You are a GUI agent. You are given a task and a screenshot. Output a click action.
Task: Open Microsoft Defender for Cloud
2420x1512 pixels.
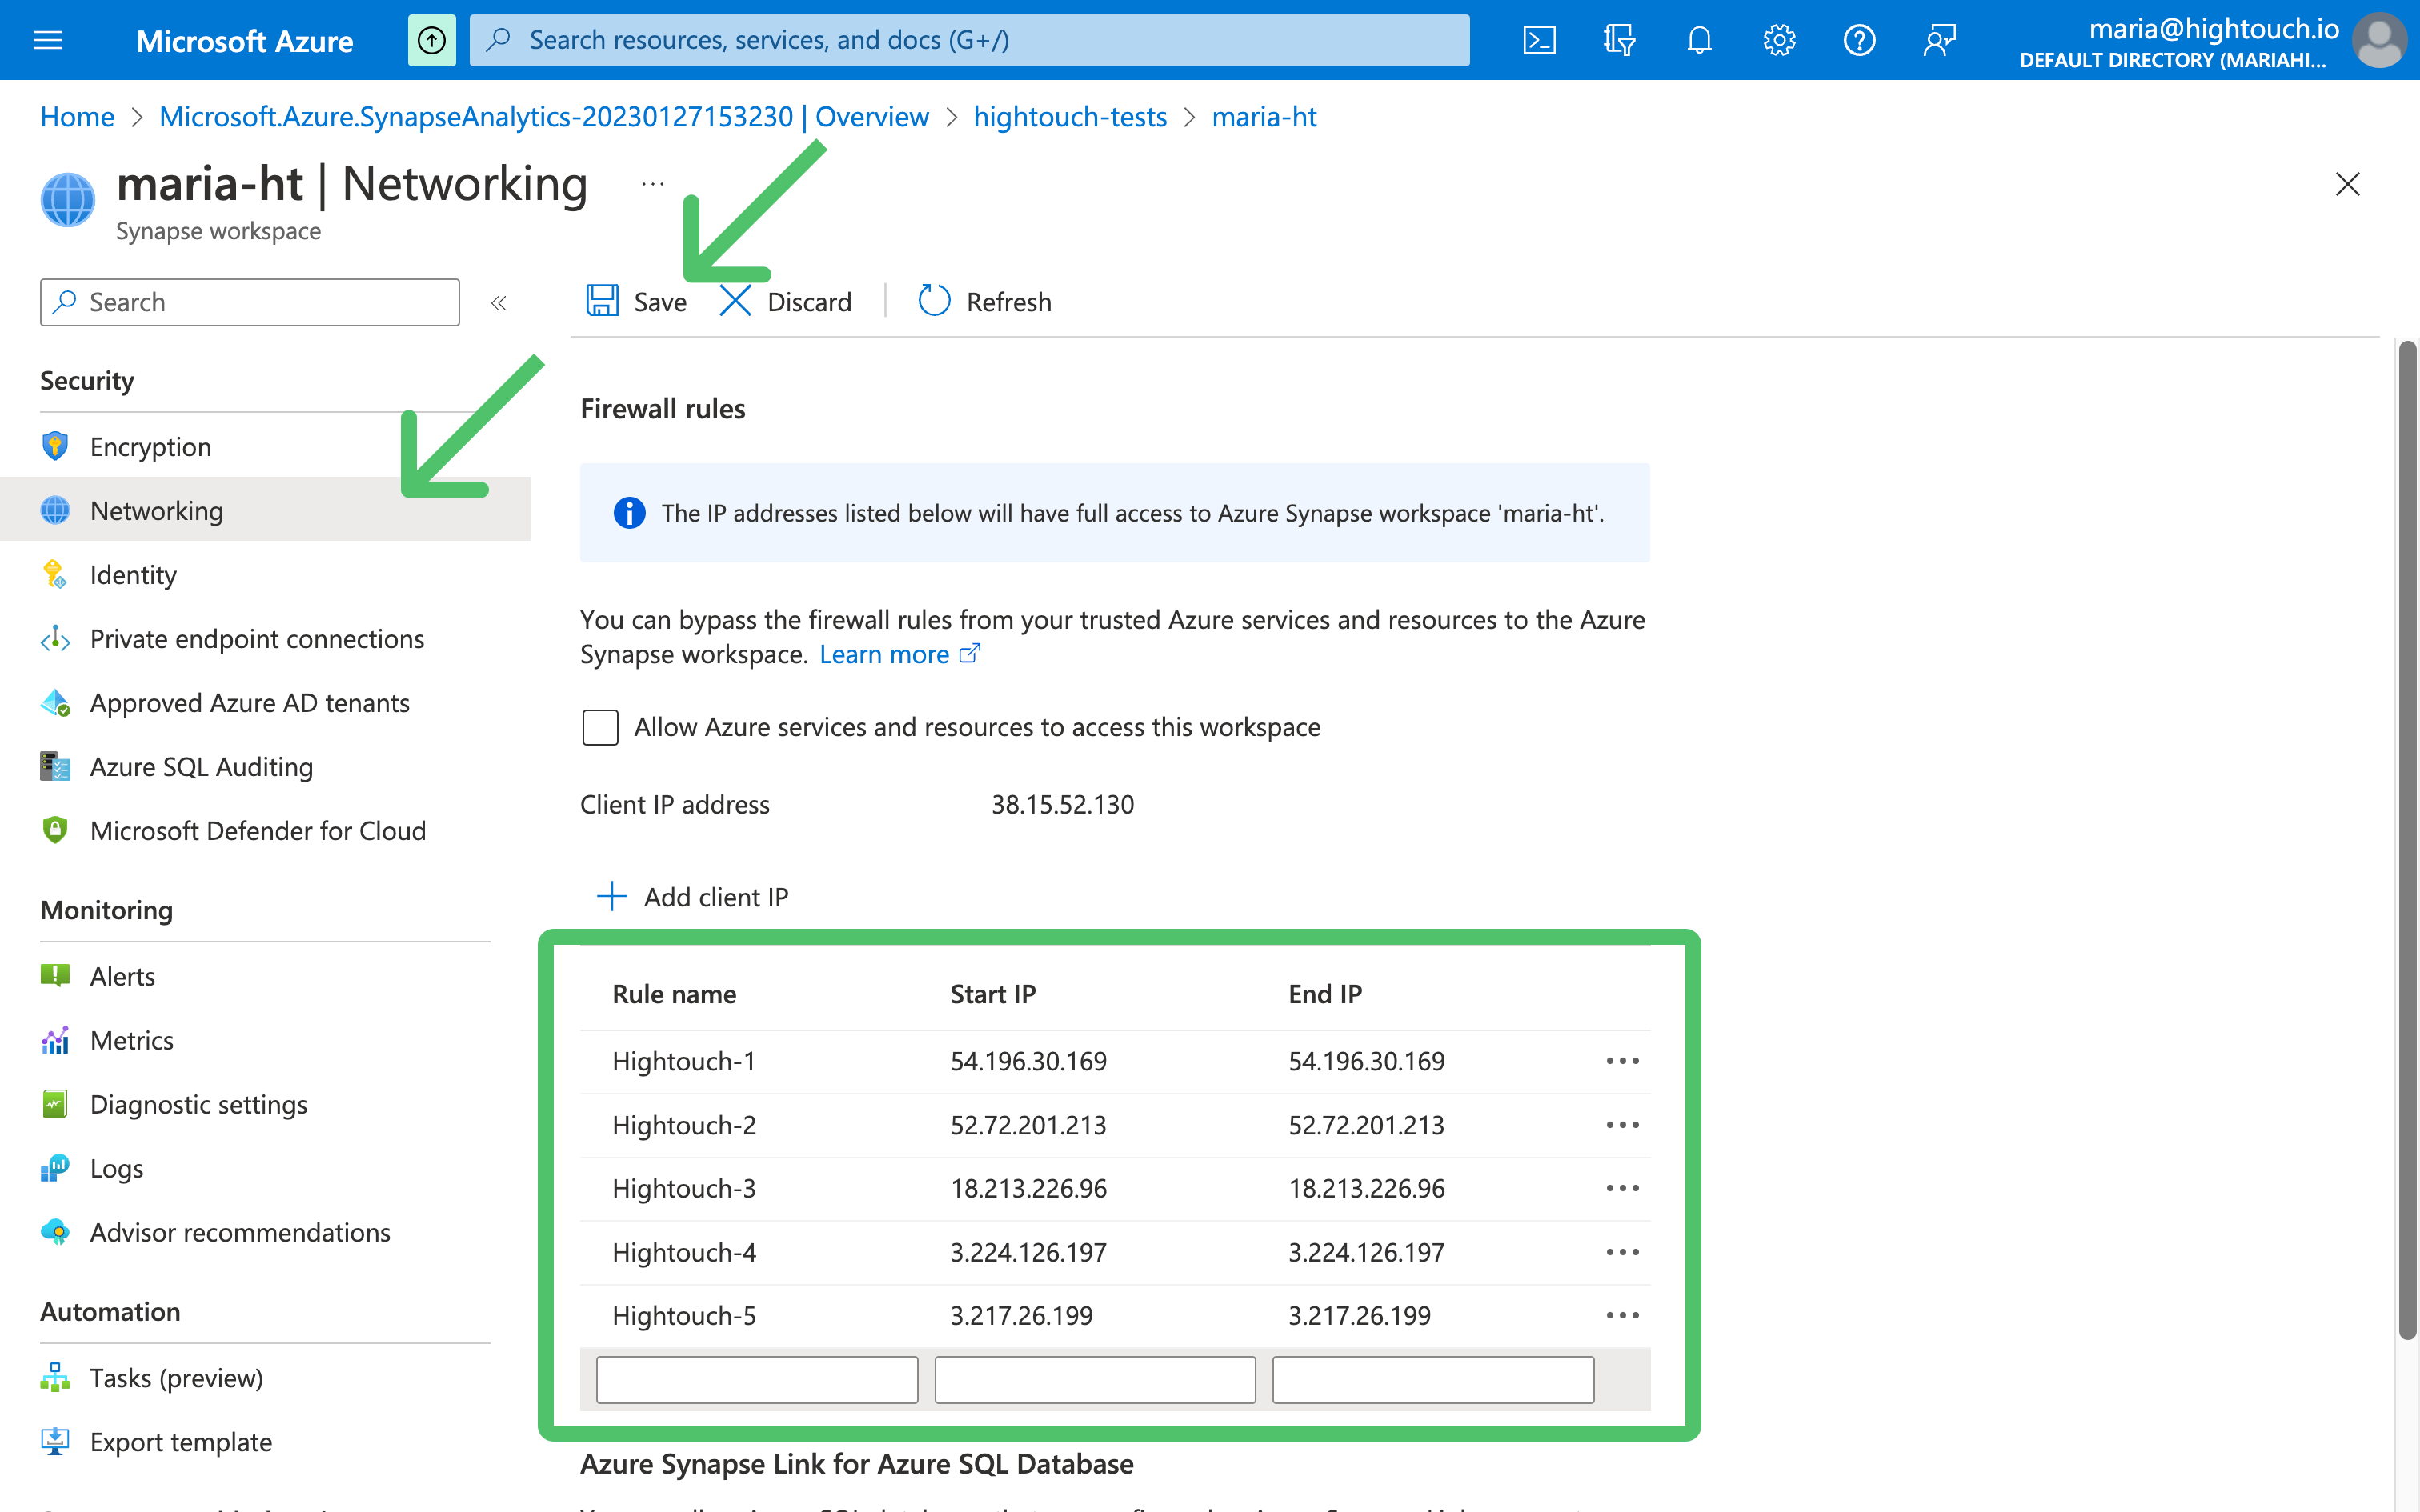pyautogui.click(x=258, y=830)
